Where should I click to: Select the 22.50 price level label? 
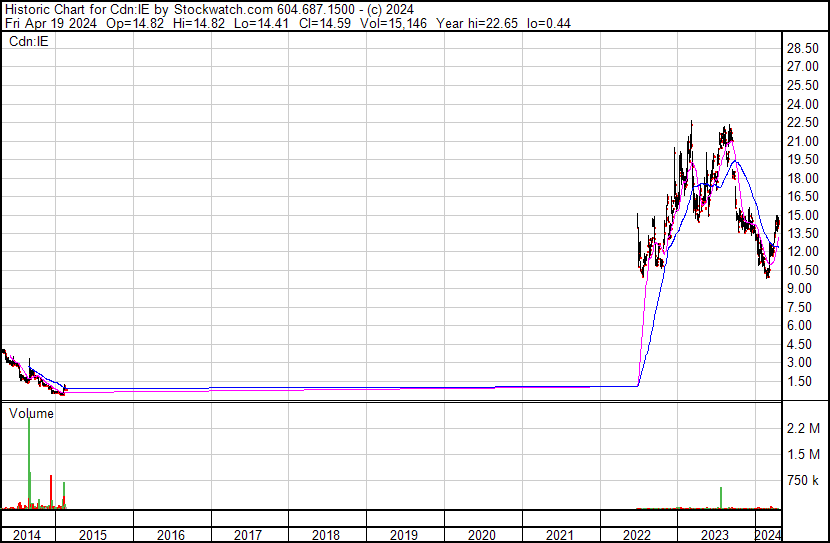(805, 122)
